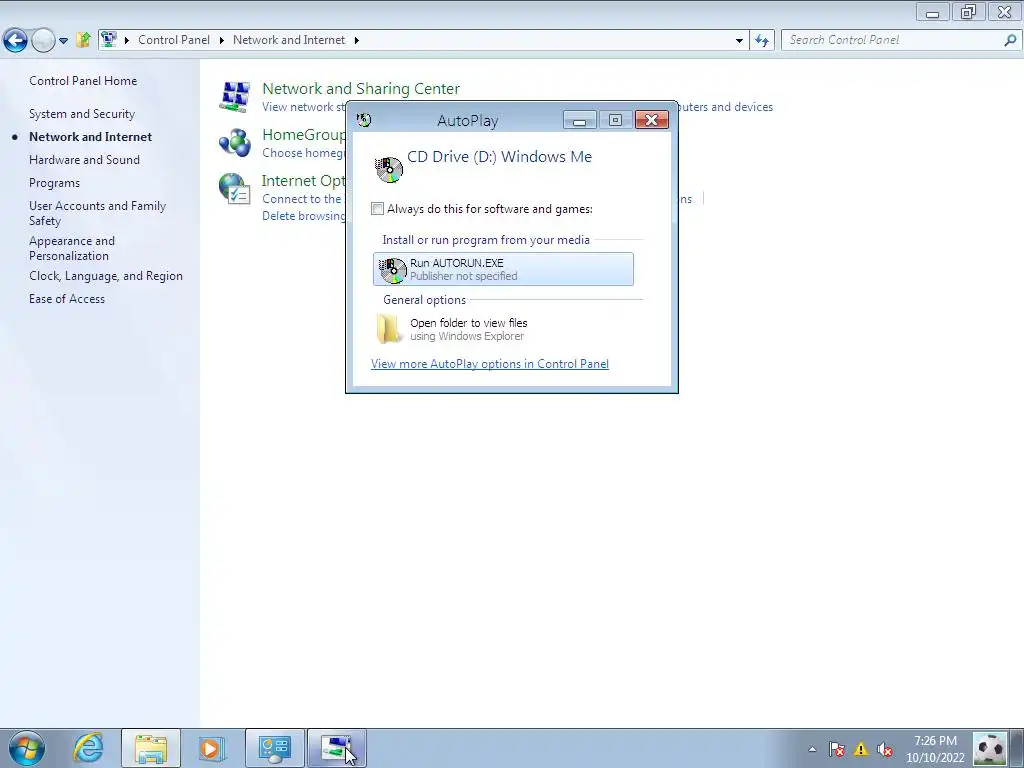Click the Control Panel address bar icon

(109, 40)
